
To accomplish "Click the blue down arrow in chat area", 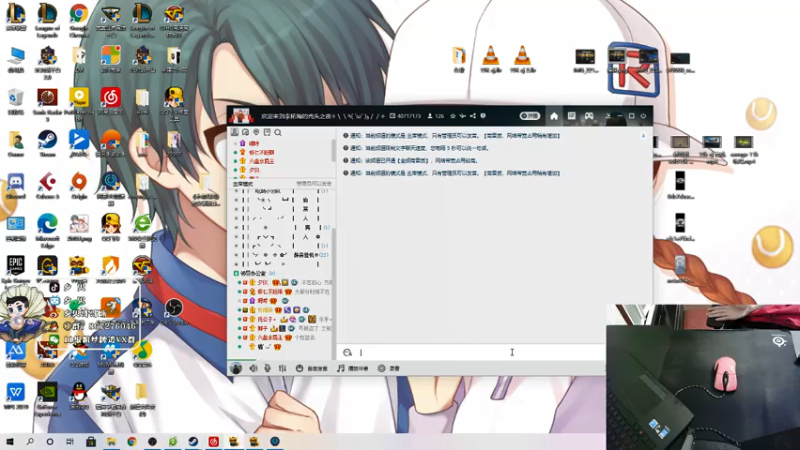I will point(643,136).
